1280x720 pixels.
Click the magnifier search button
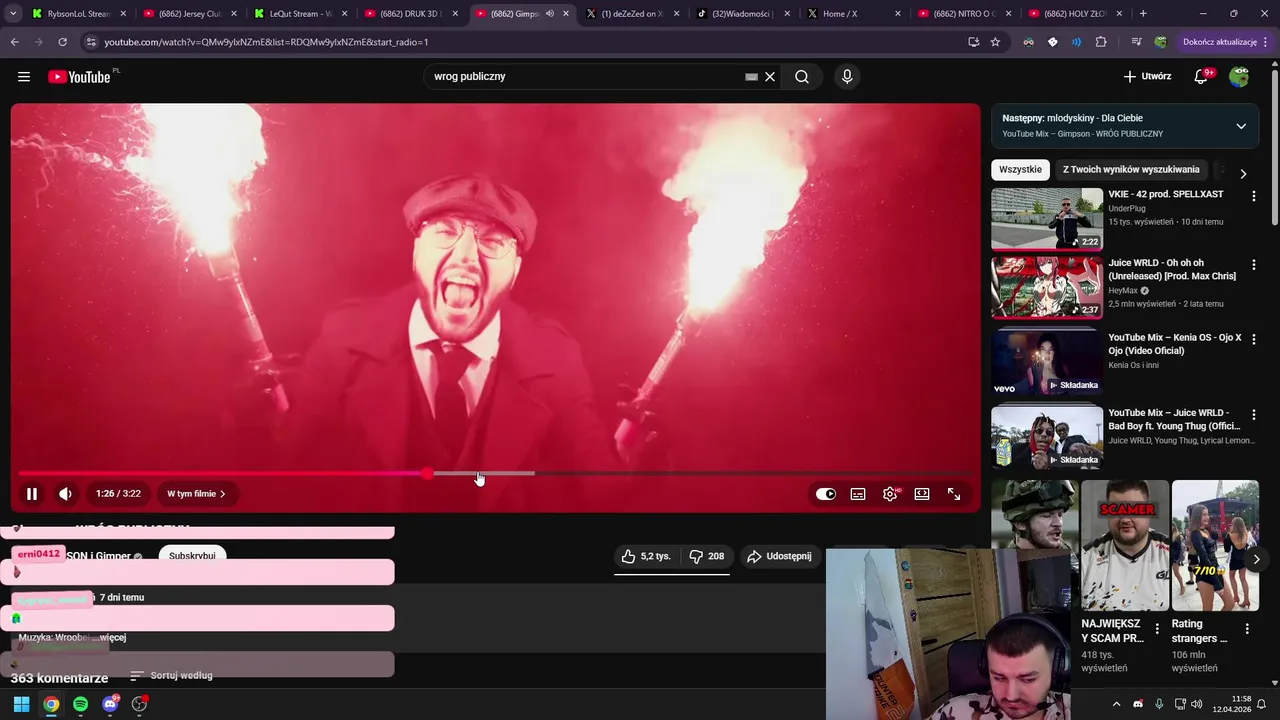[x=802, y=77]
